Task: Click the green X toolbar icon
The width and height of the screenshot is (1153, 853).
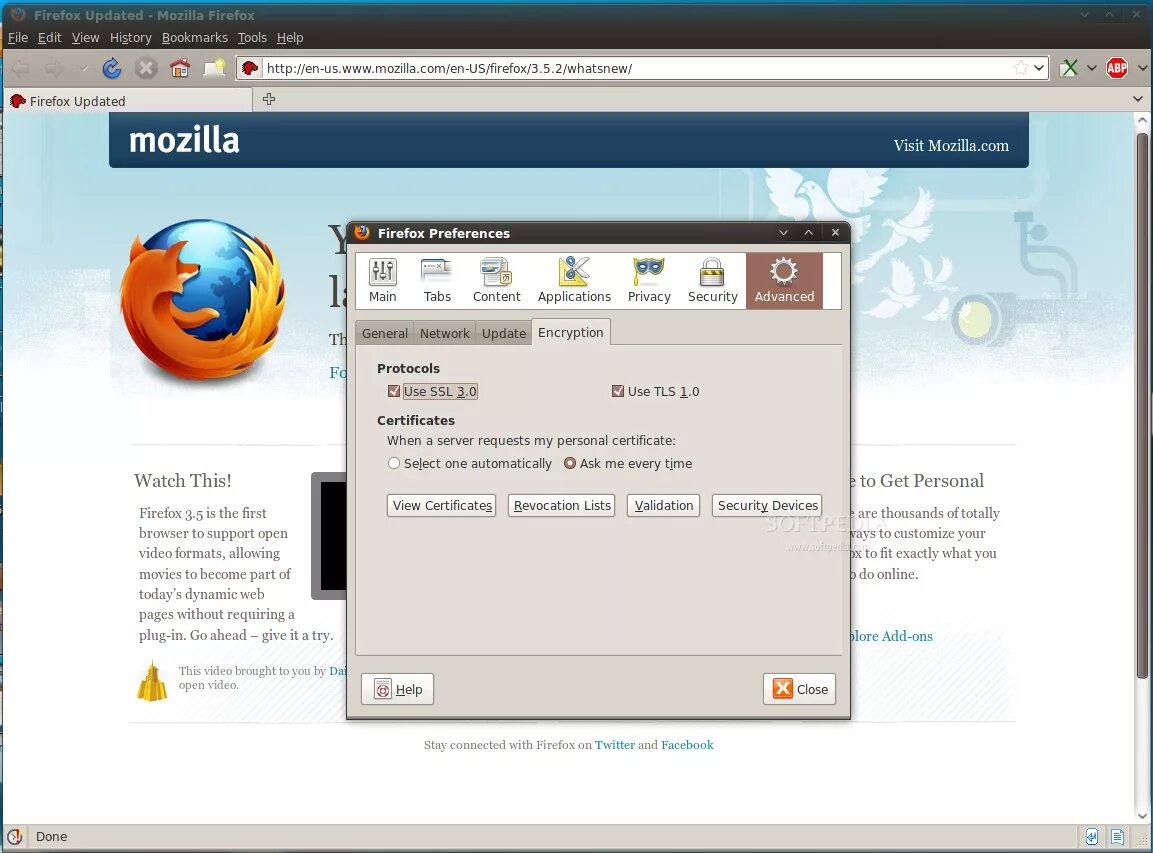Action: point(1069,68)
